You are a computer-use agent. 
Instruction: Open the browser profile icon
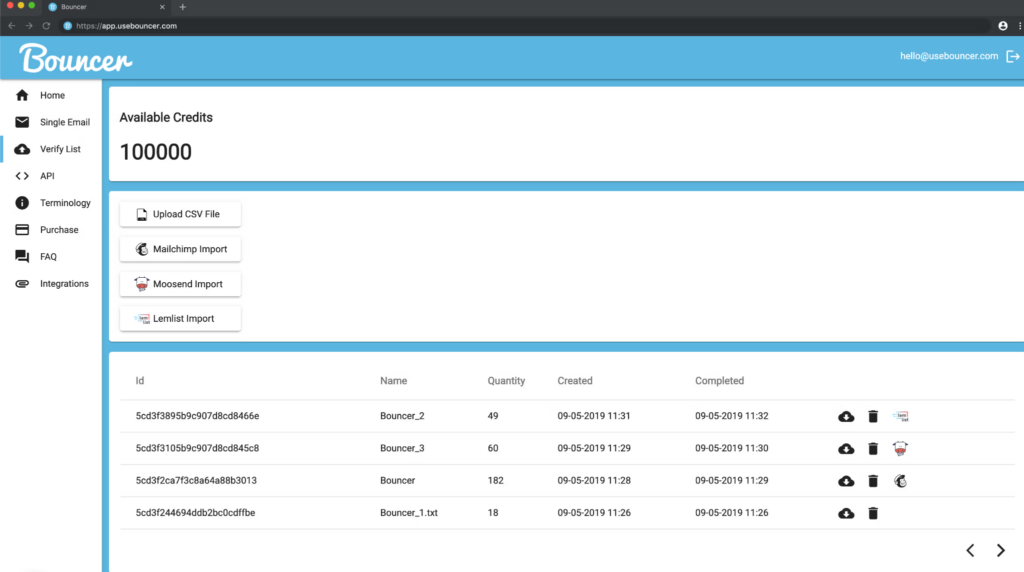(x=1003, y=26)
